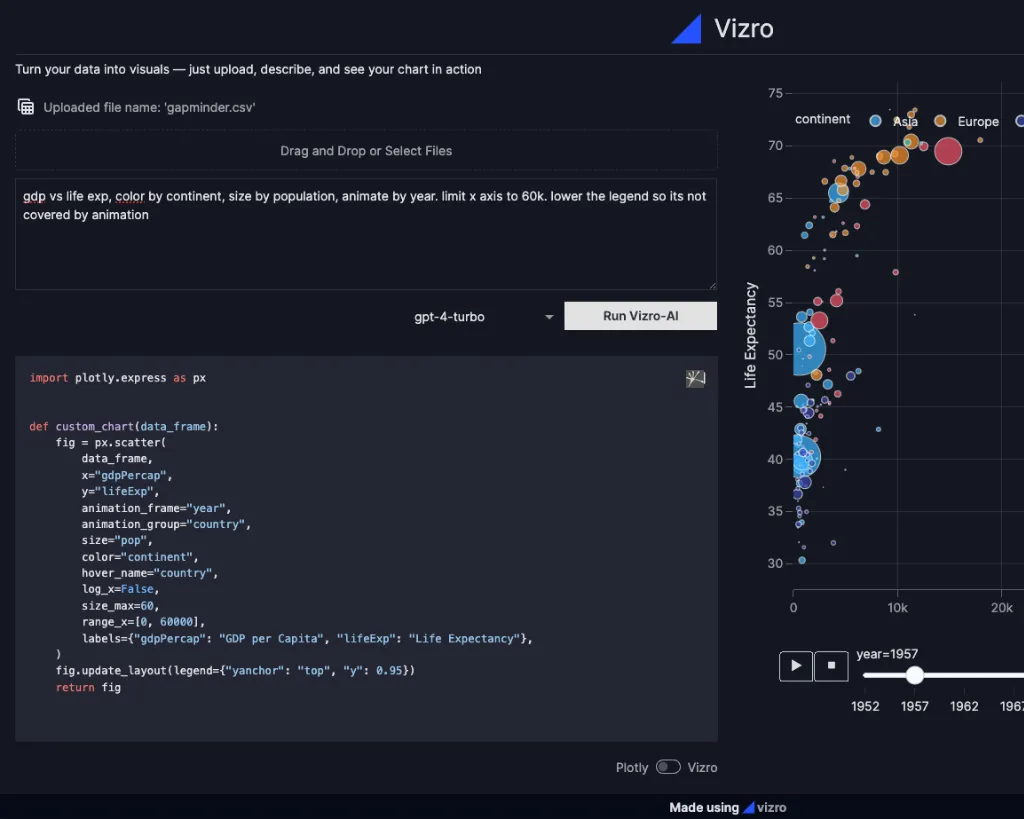The width and height of the screenshot is (1024, 819).
Task: Click the Drag and Drop or Select Files area
Action: tap(365, 151)
